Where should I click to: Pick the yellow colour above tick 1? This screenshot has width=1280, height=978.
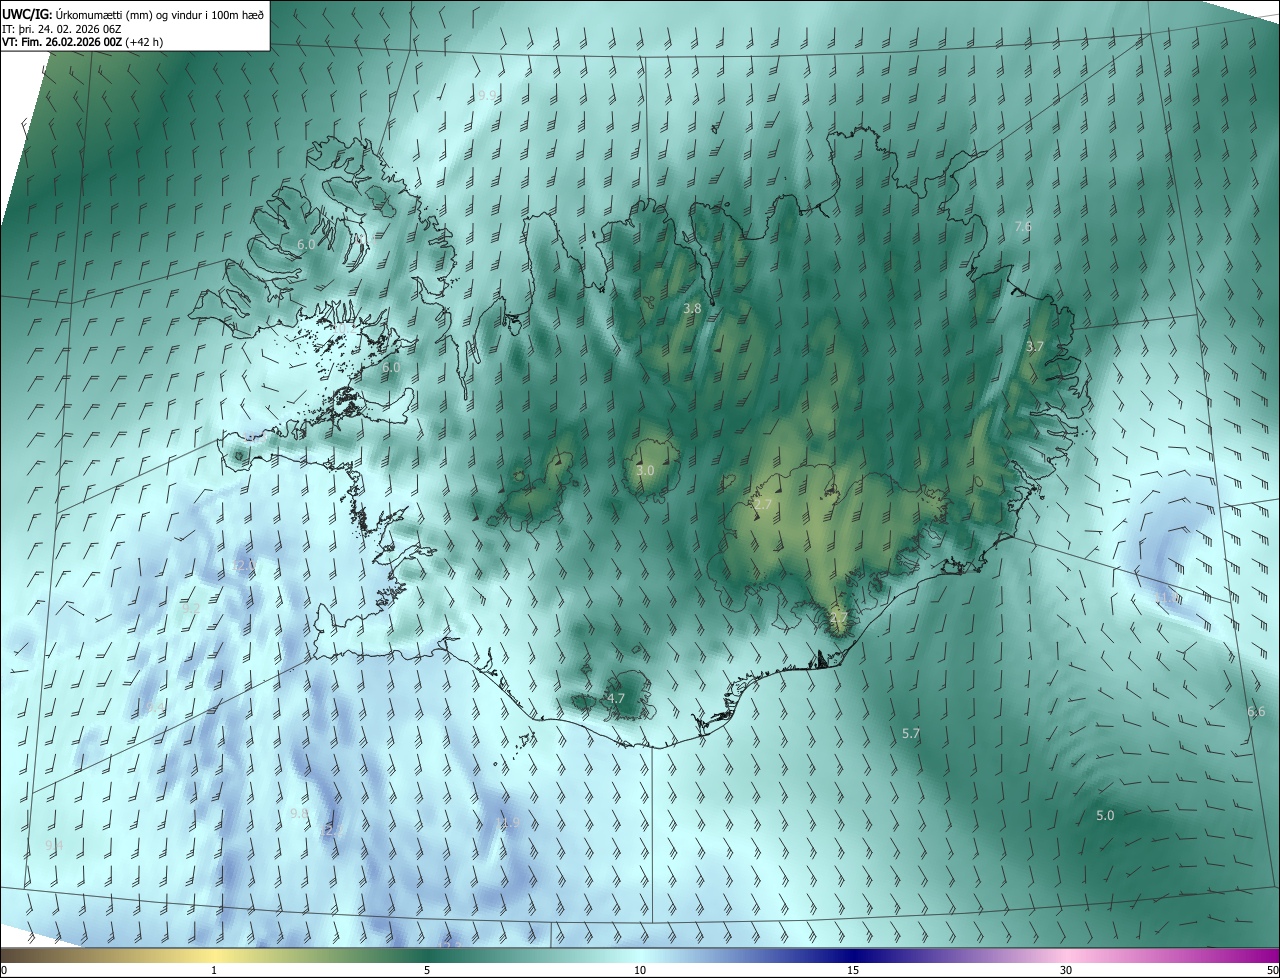tap(214, 955)
